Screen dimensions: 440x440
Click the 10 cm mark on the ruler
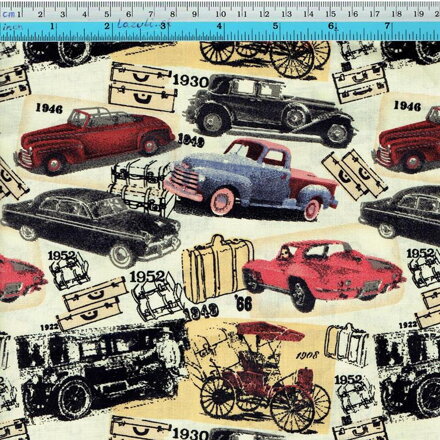coord(220,14)
